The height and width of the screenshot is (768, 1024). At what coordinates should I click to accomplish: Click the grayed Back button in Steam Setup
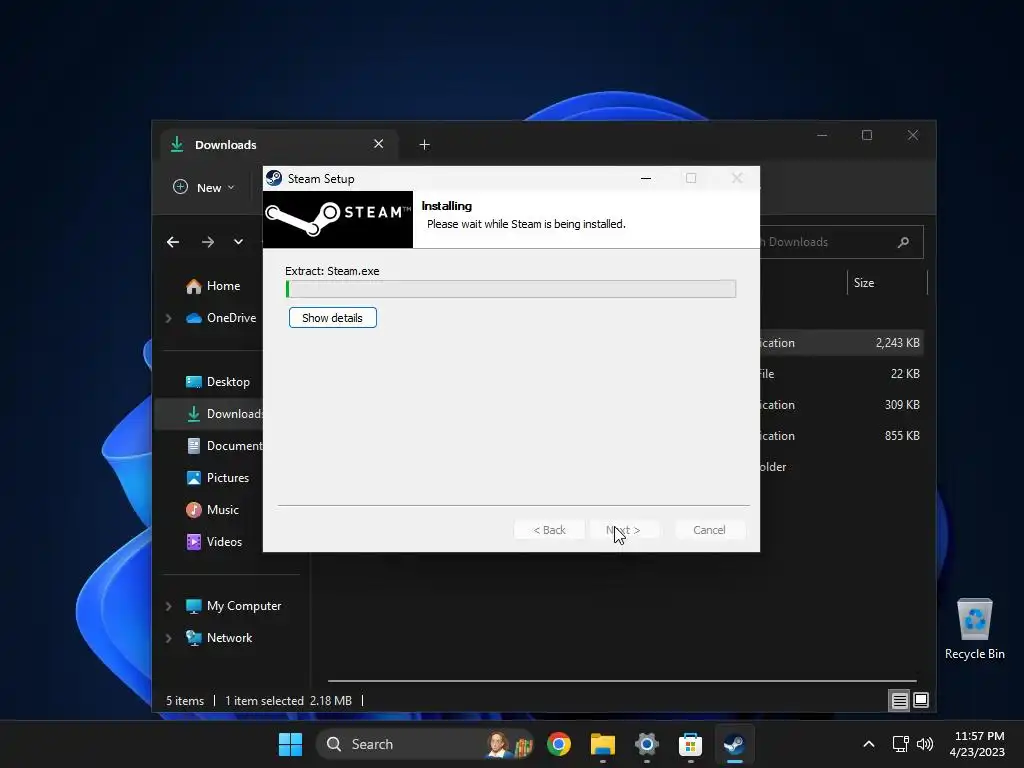[x=549, y=530]
